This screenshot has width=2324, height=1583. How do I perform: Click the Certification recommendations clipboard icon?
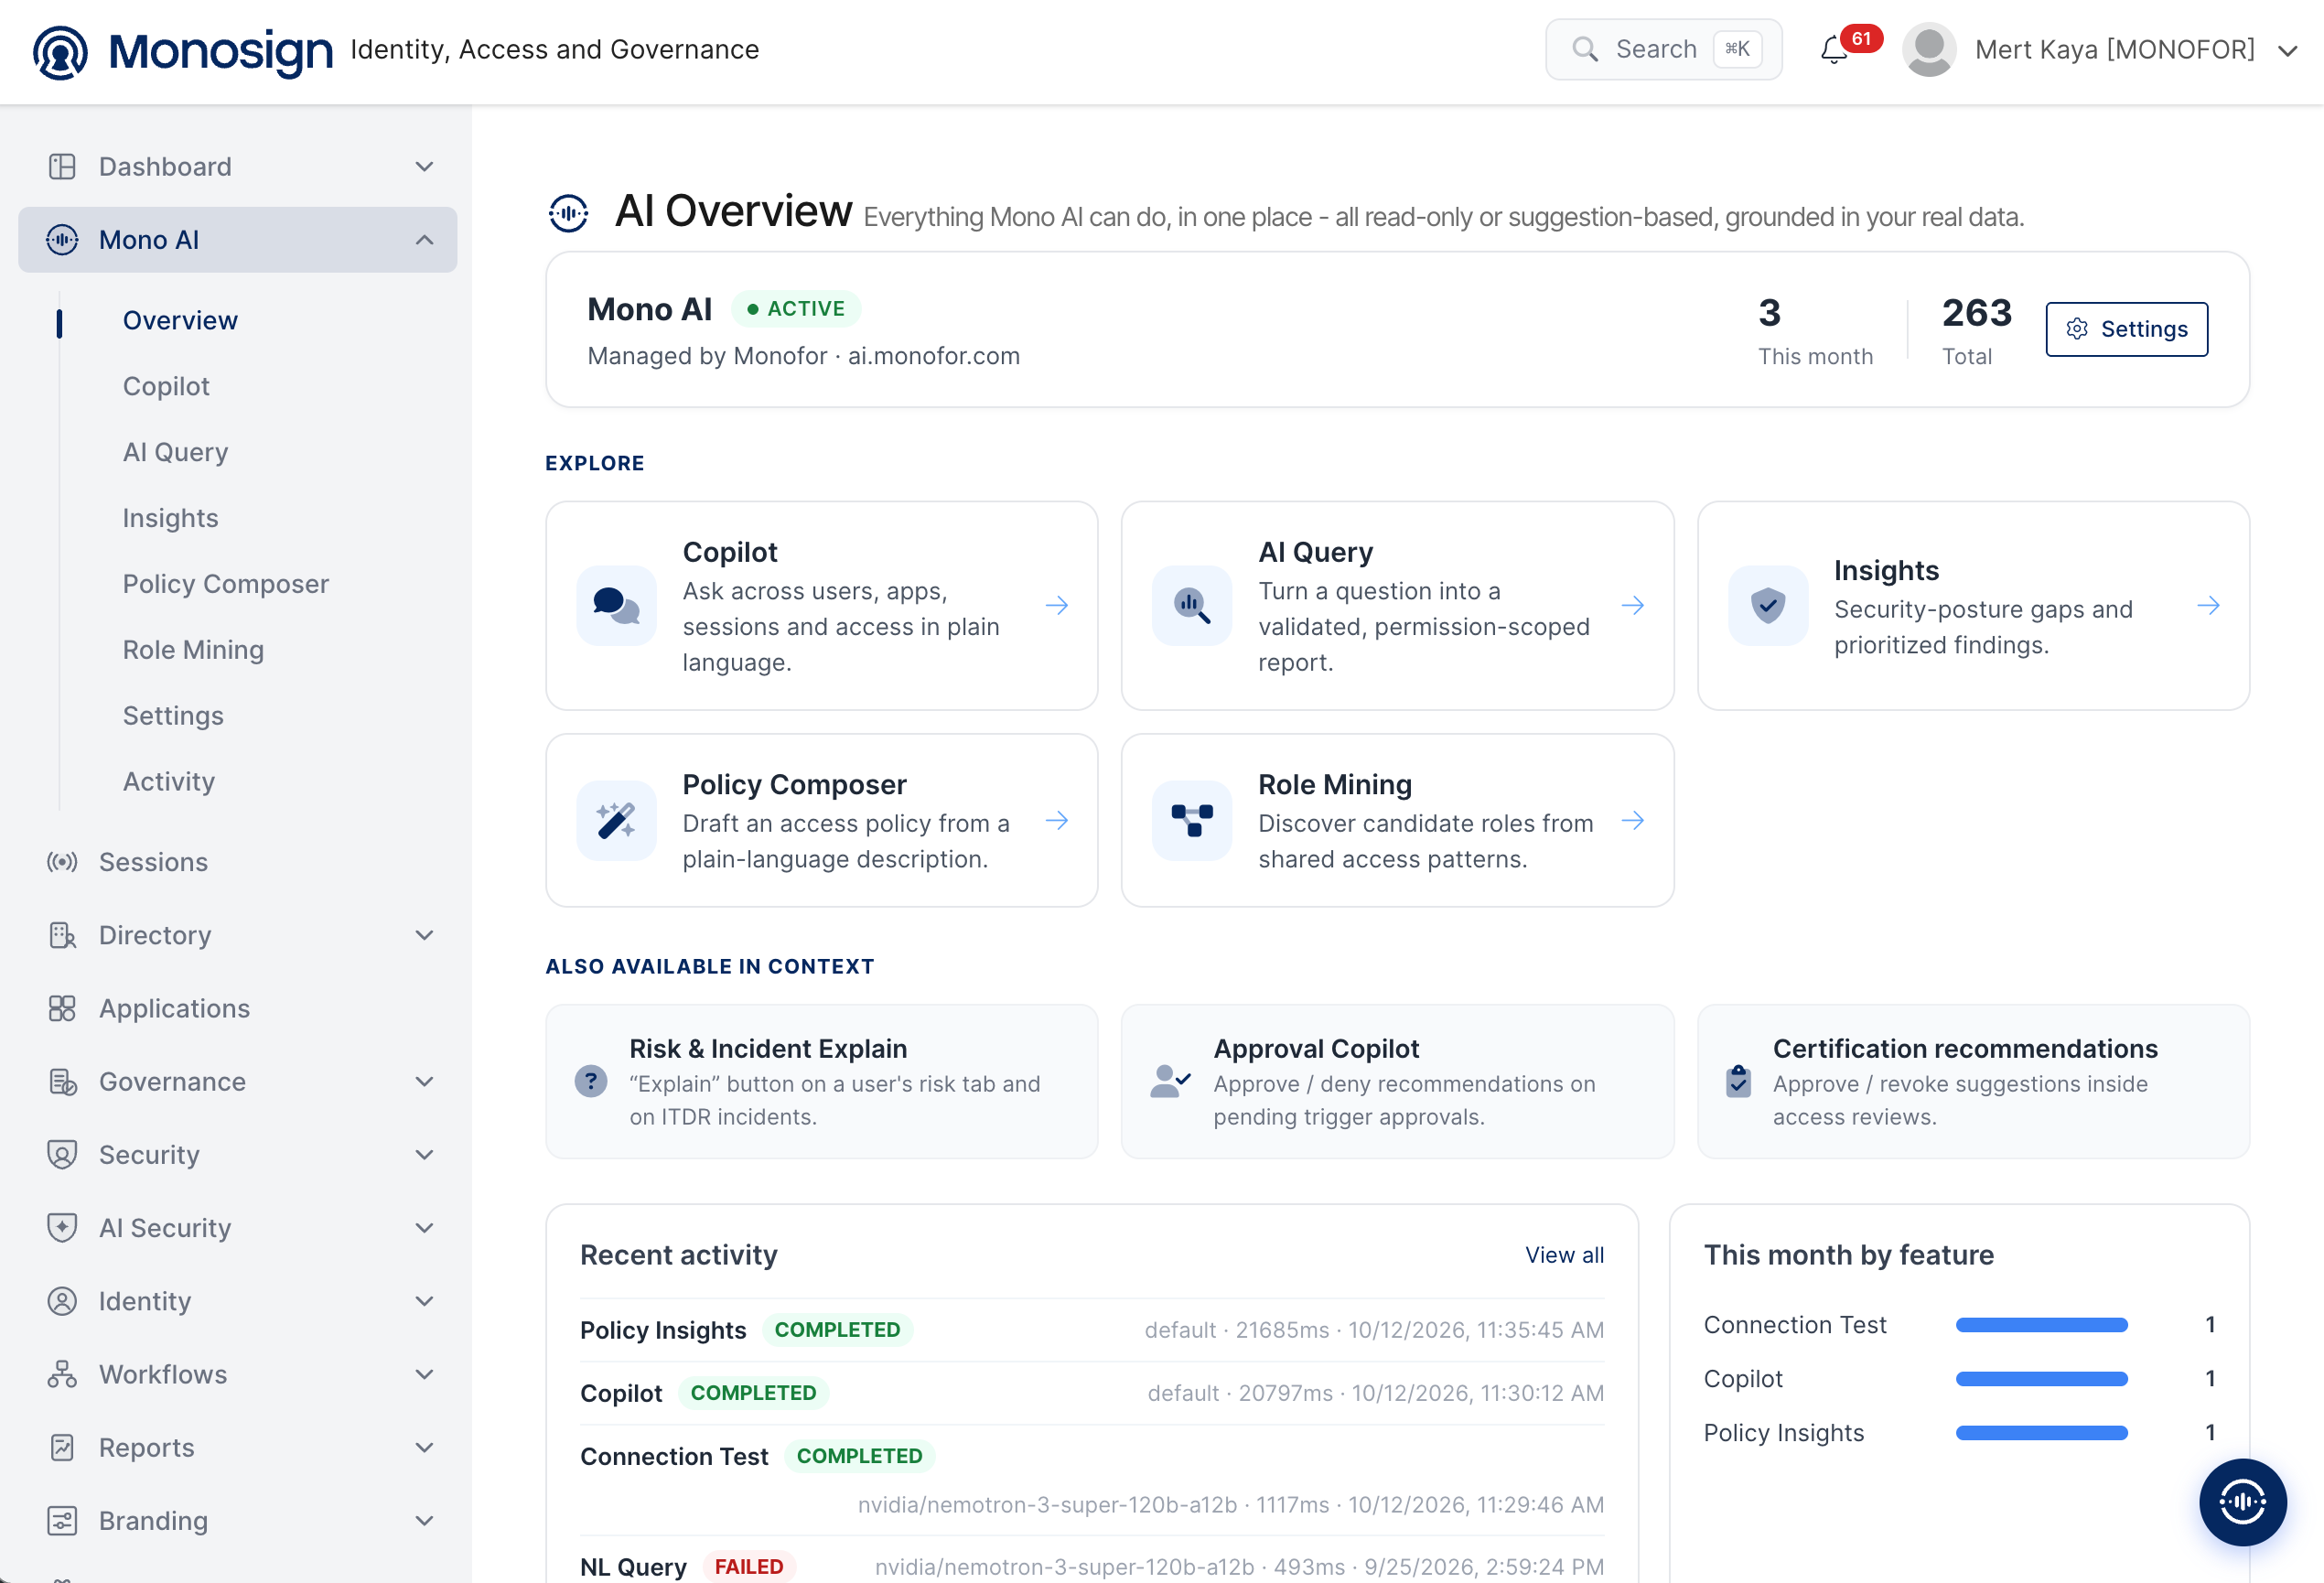(x=1738, y=1081)
